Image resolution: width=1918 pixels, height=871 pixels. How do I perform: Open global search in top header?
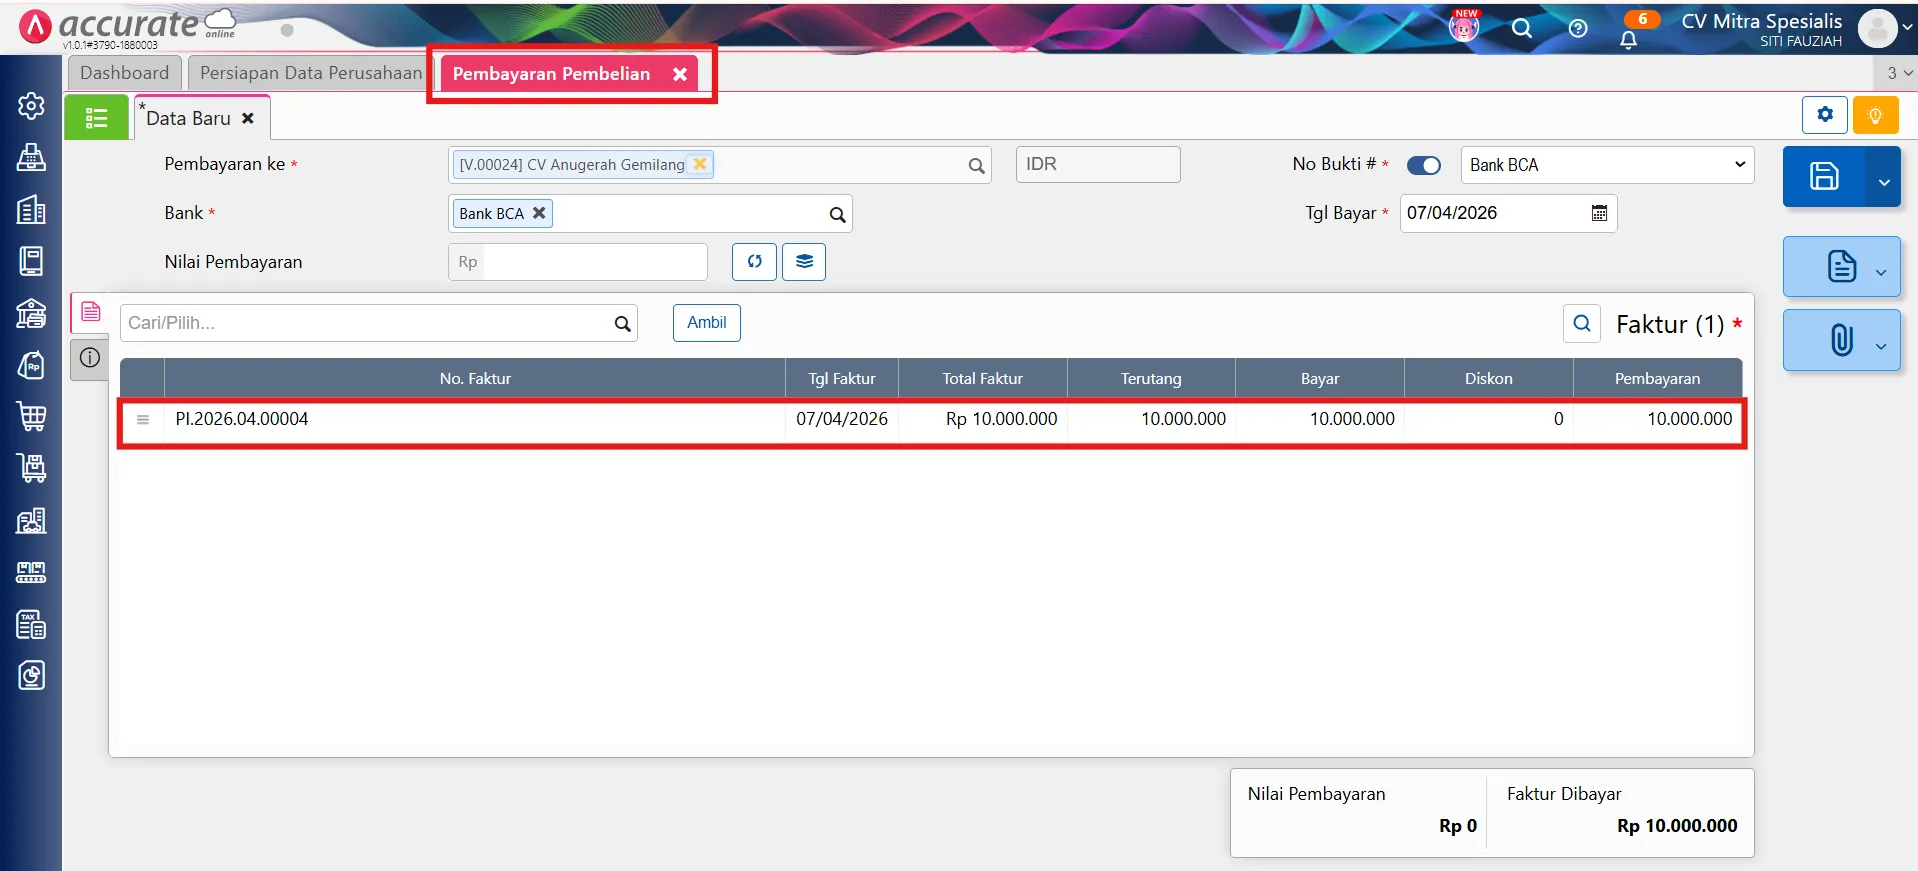coord(1522,28)
